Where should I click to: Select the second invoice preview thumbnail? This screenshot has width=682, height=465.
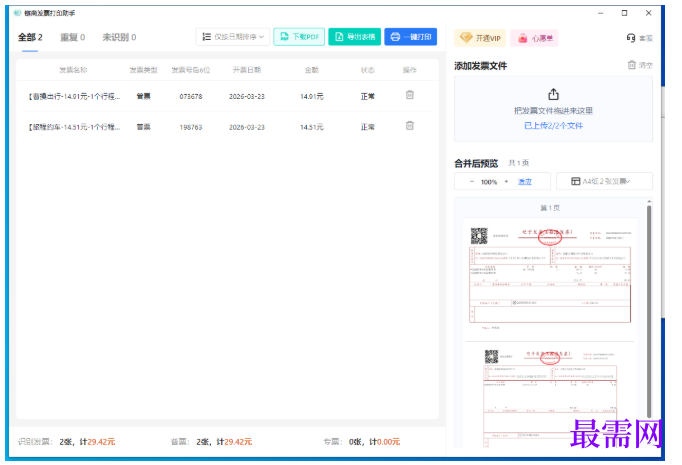[x=550, y=398]
